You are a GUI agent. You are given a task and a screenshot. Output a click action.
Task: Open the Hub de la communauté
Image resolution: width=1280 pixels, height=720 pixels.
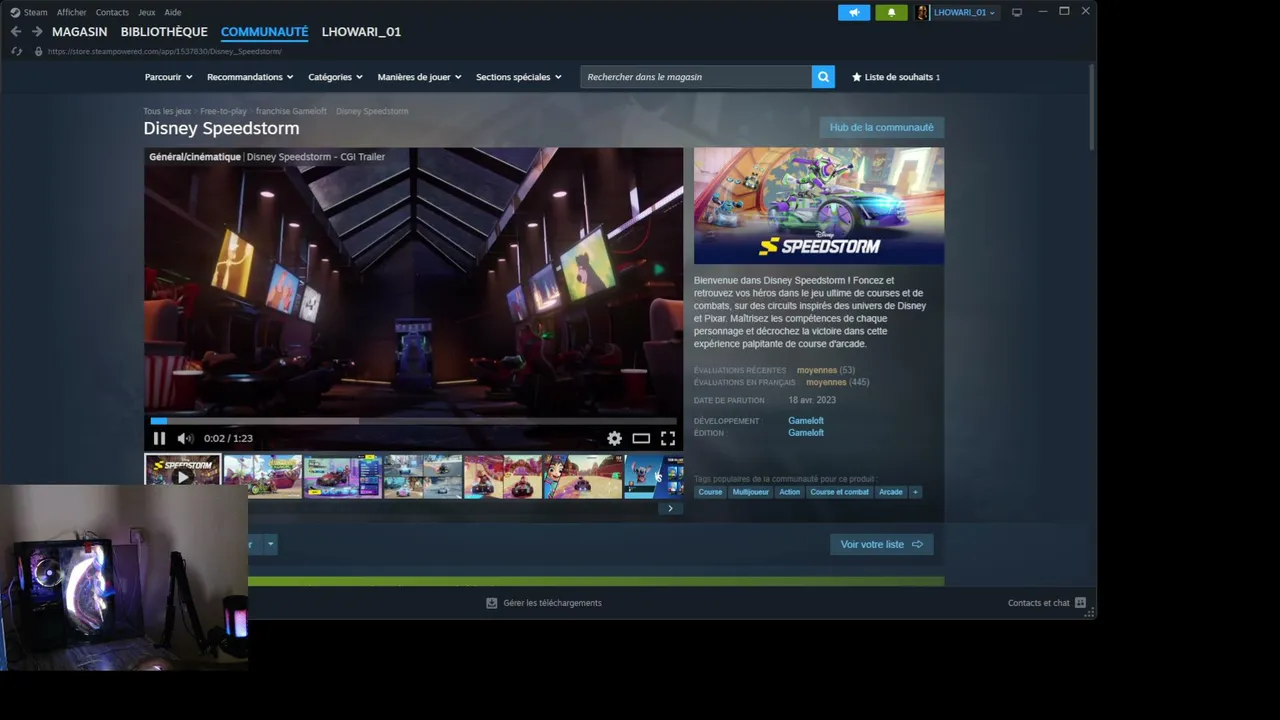881,127
